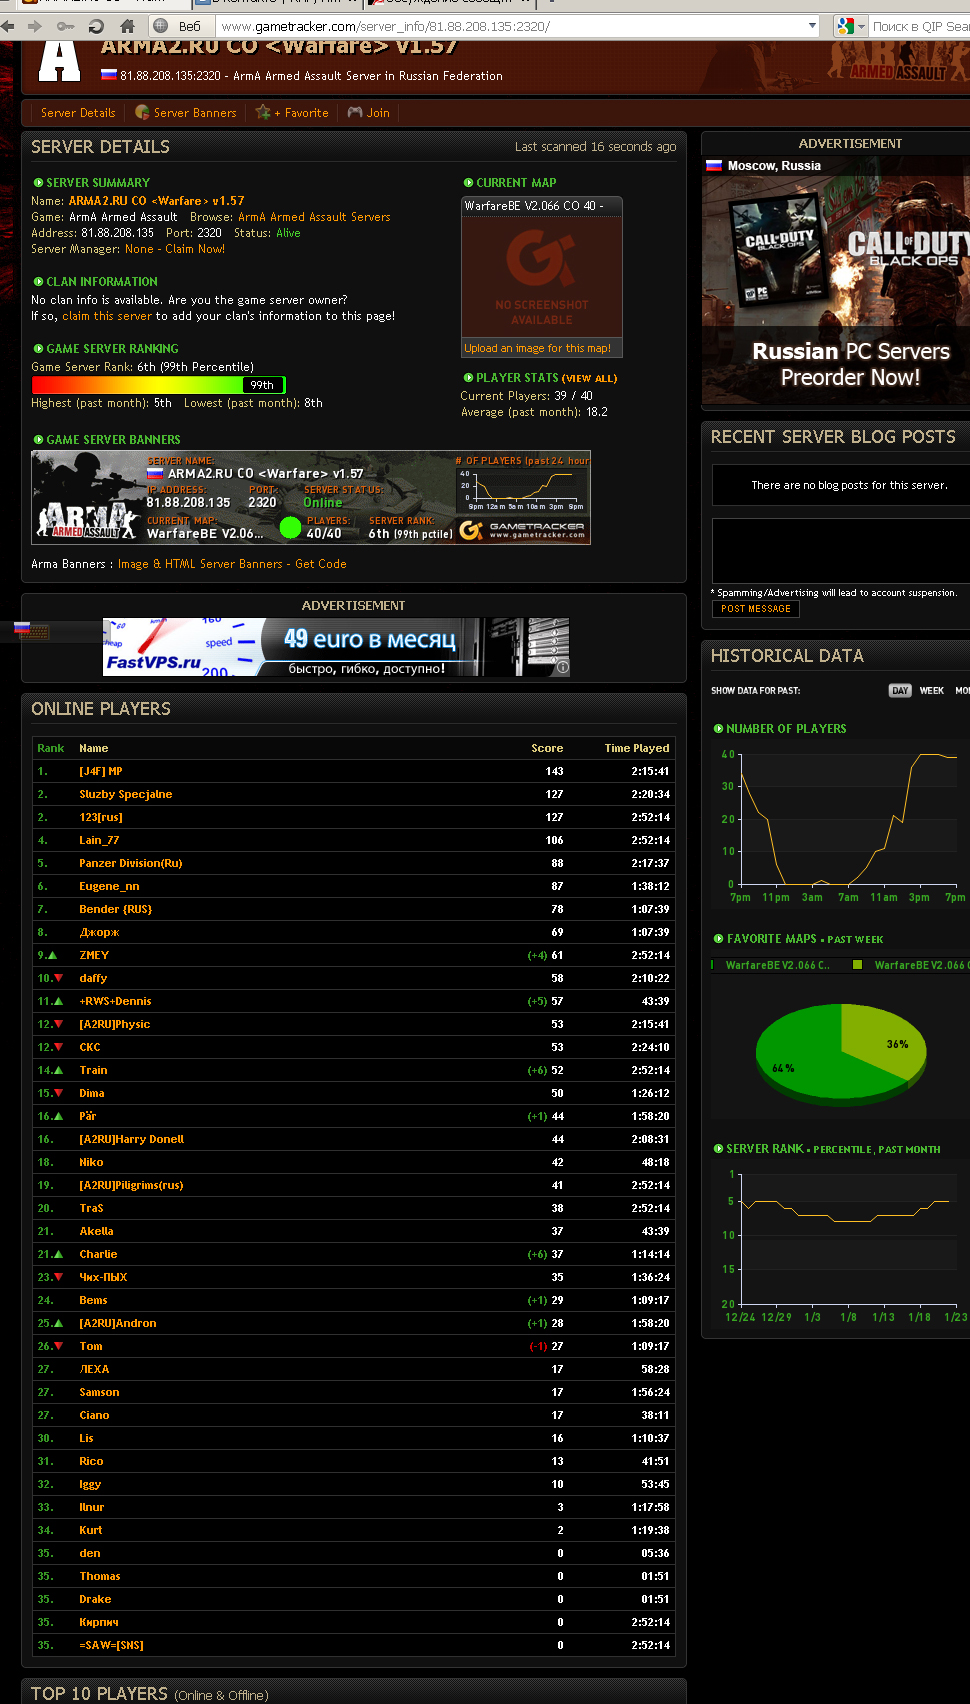The height and width of the screenshot is (1704, 970).
Task: Click the key wand icon in toolbar
Action: [x=65, y=26]
